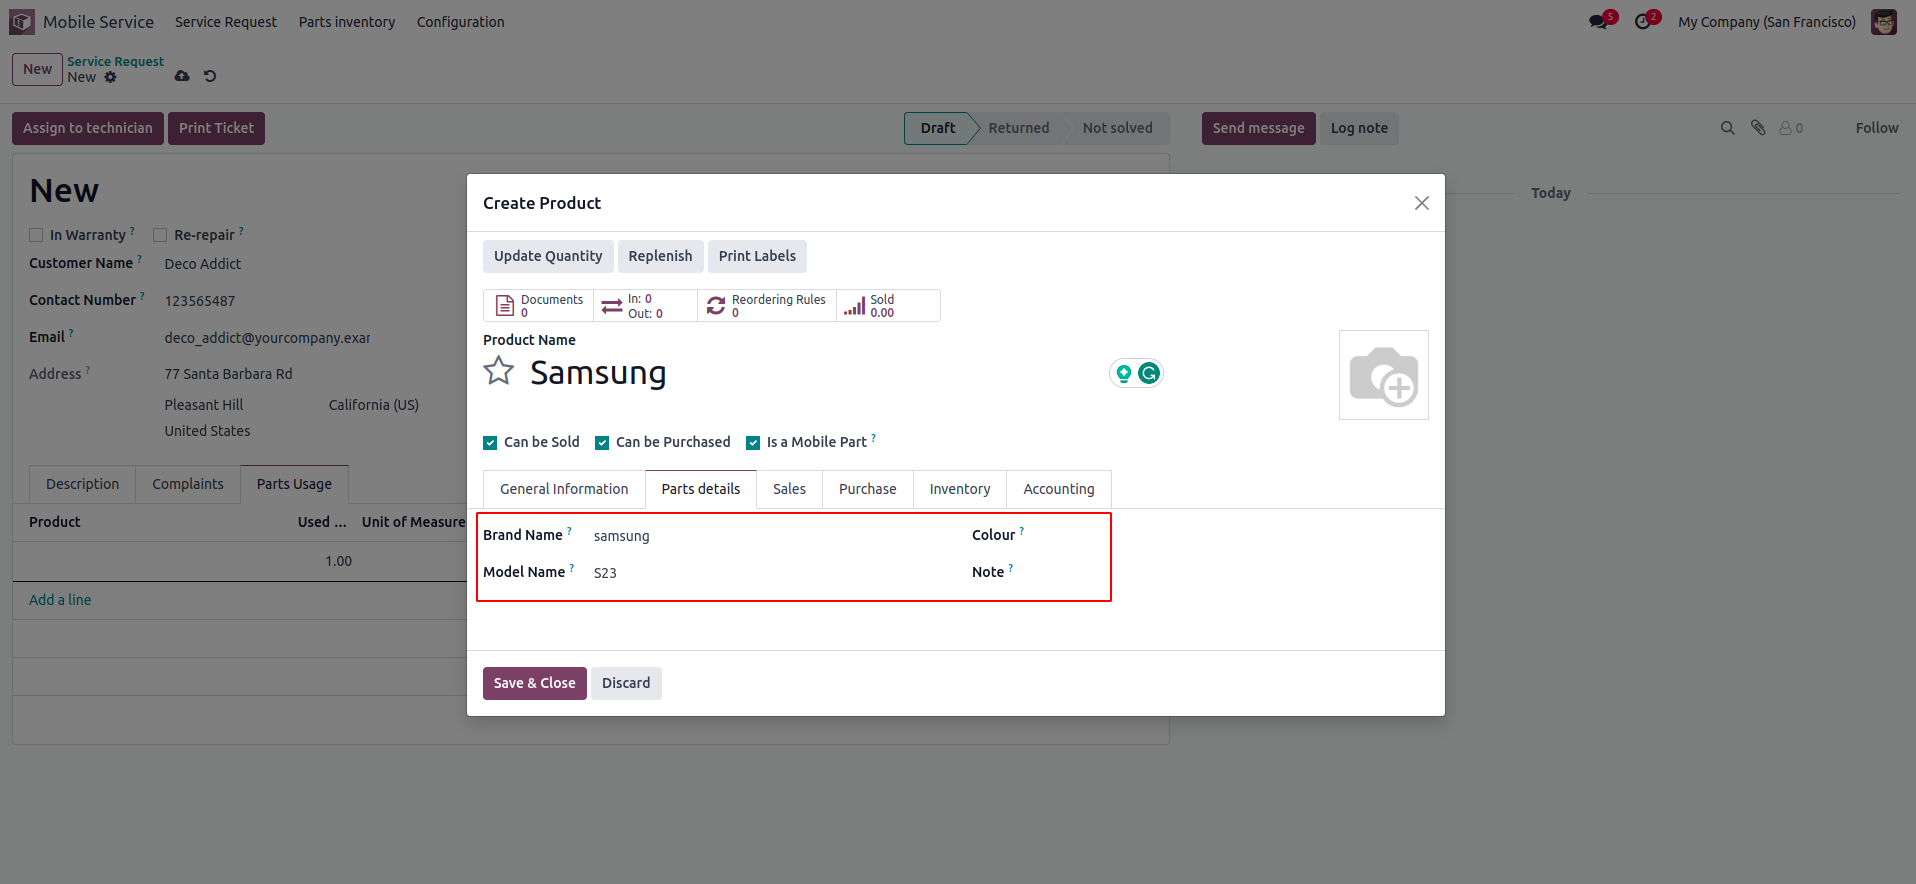Image resolution: width=1916 pixels, height=884 pixels.
Task: Open the Description tab
Action: coord(83,484)
